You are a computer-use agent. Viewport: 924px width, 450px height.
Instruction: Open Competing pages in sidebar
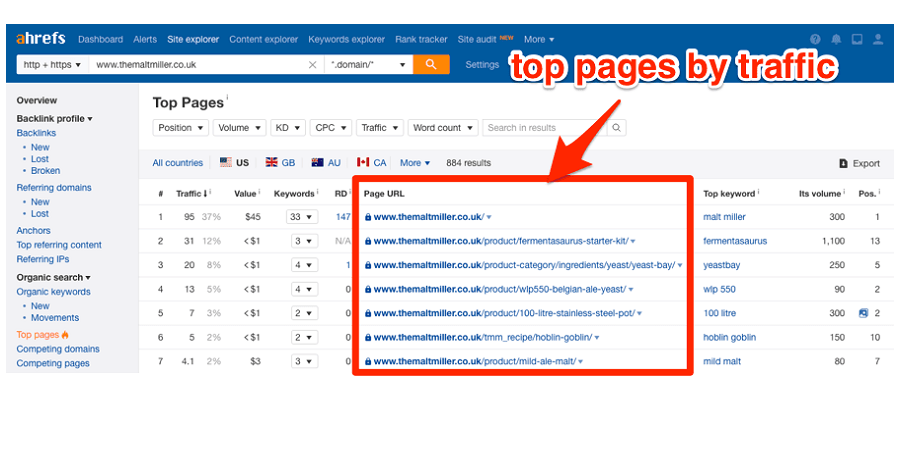click(x=53, y=363)
